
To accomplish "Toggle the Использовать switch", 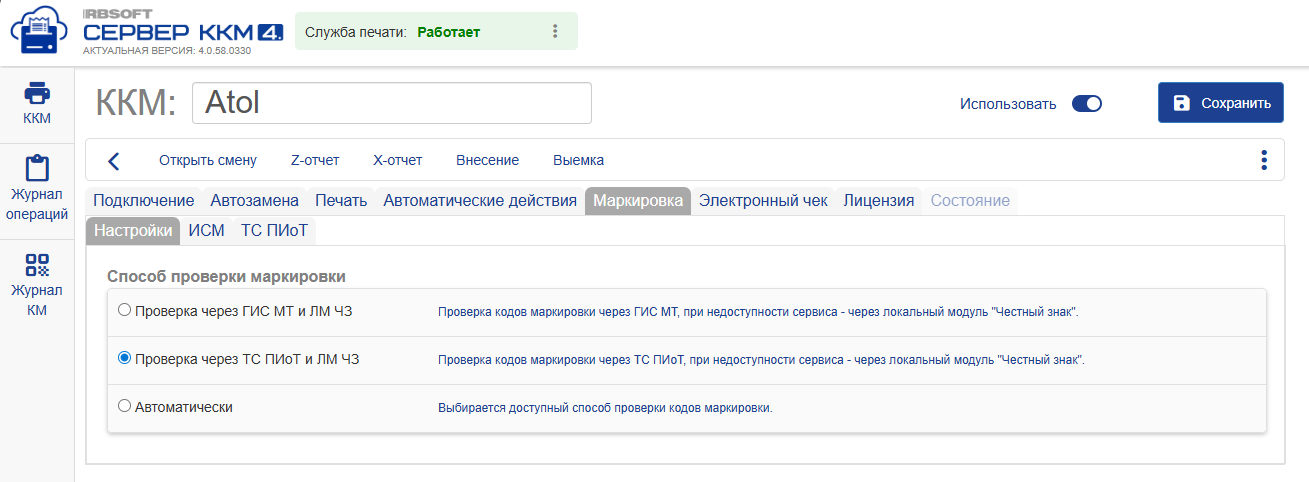I will click(1086, 103).
